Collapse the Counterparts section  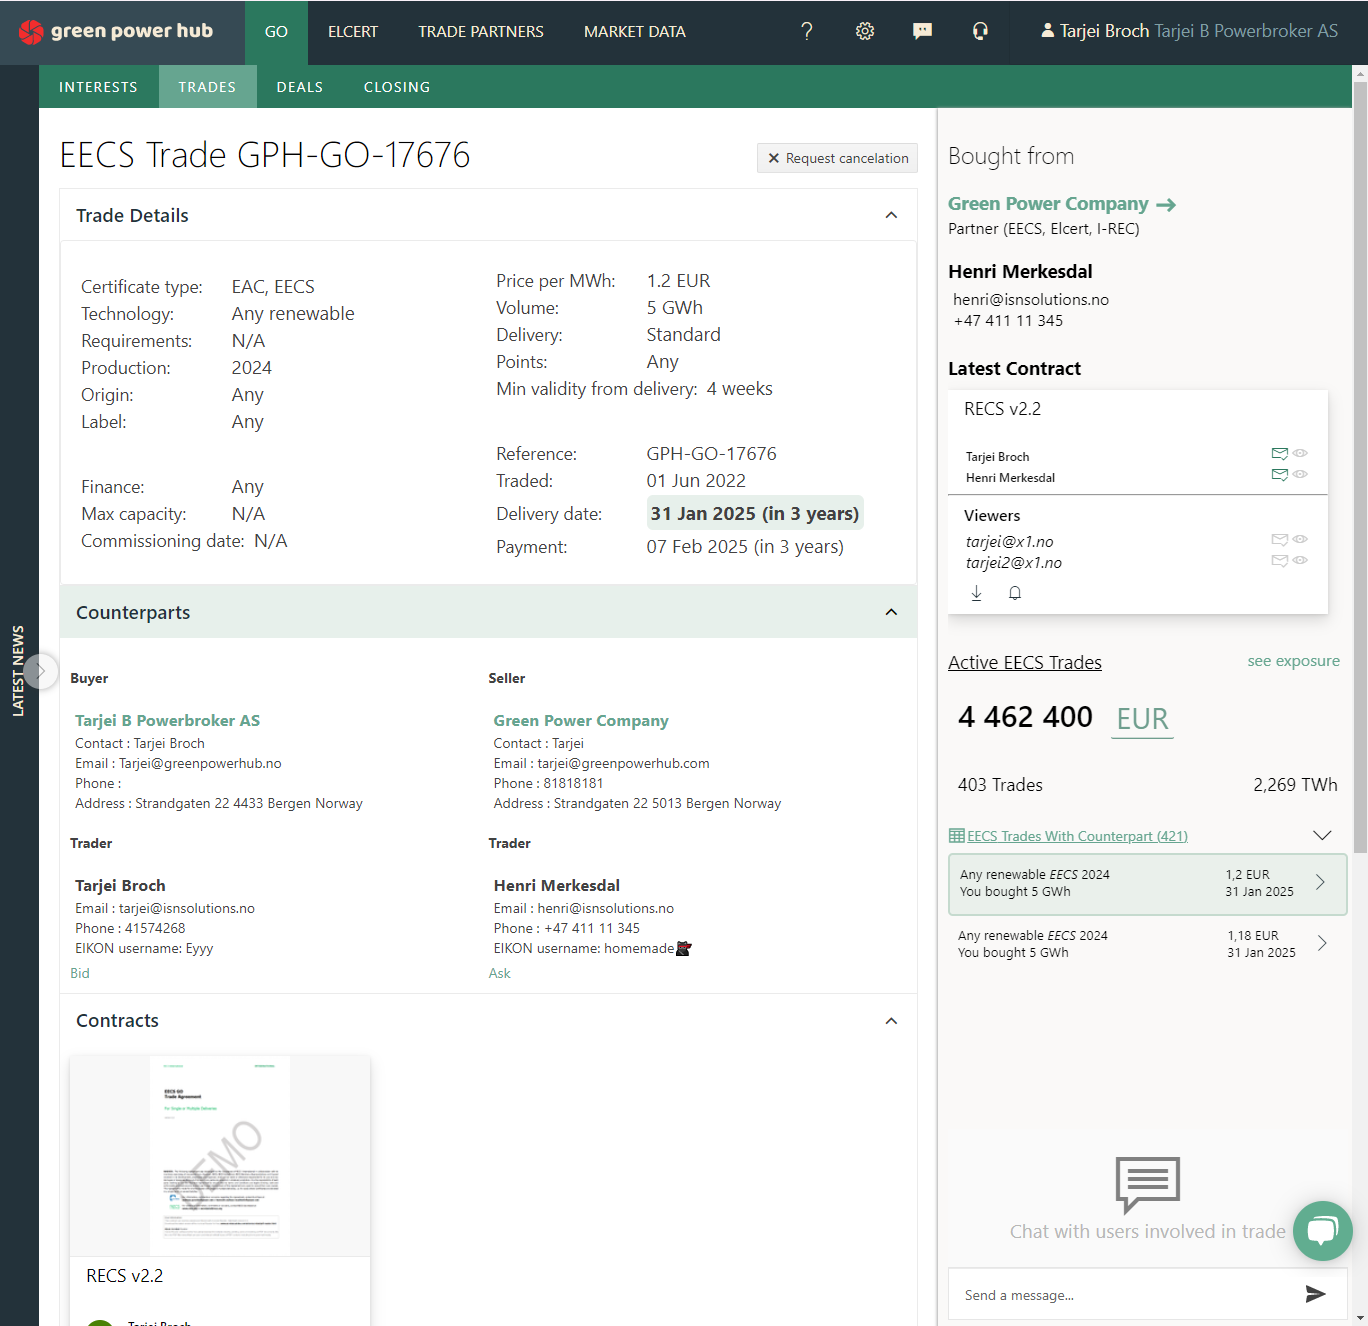click(x=891, y=612)
